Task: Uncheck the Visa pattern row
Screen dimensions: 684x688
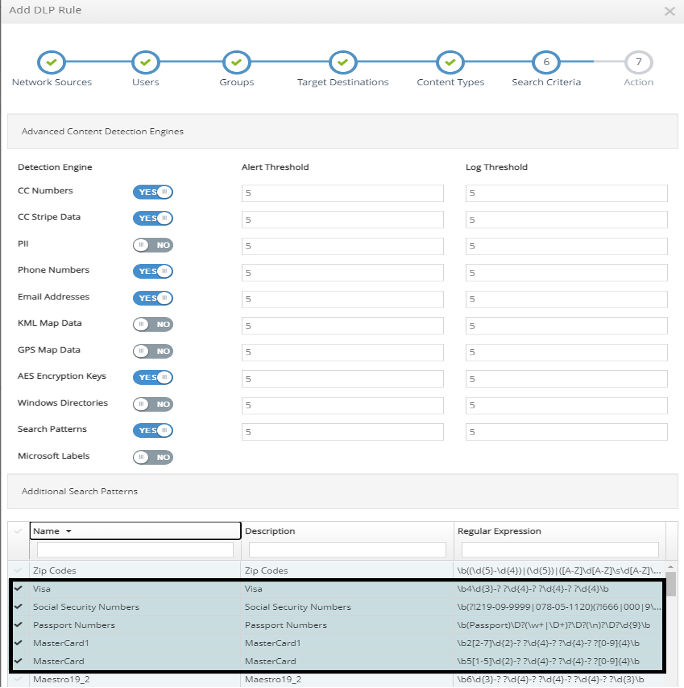Action: 18,588
